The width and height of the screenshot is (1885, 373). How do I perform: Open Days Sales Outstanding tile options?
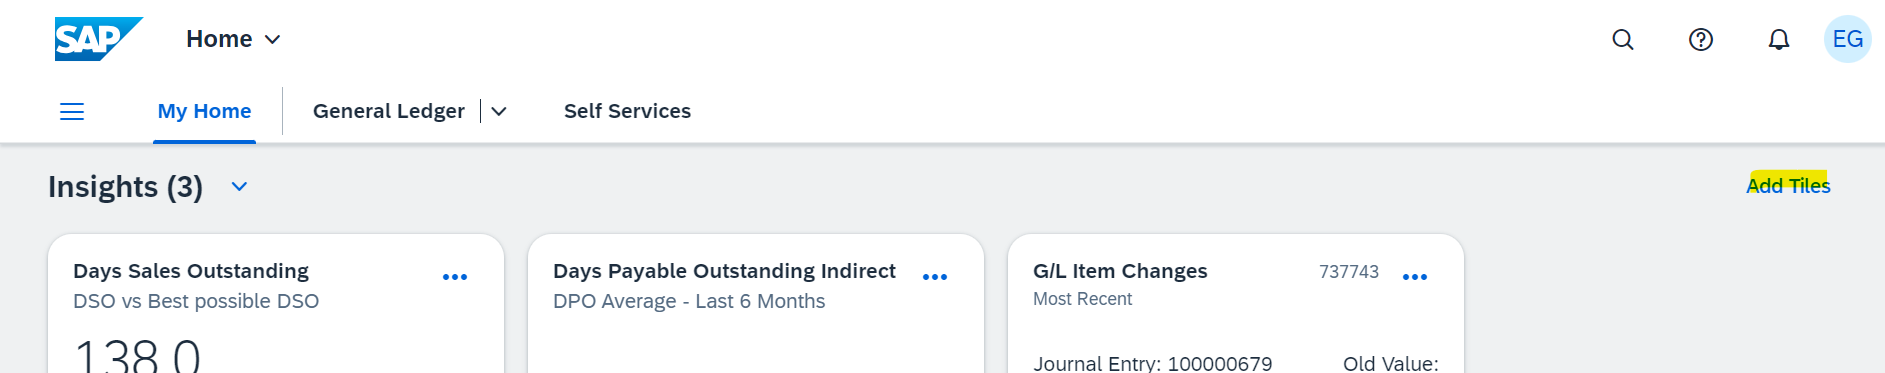coord(455,277)
